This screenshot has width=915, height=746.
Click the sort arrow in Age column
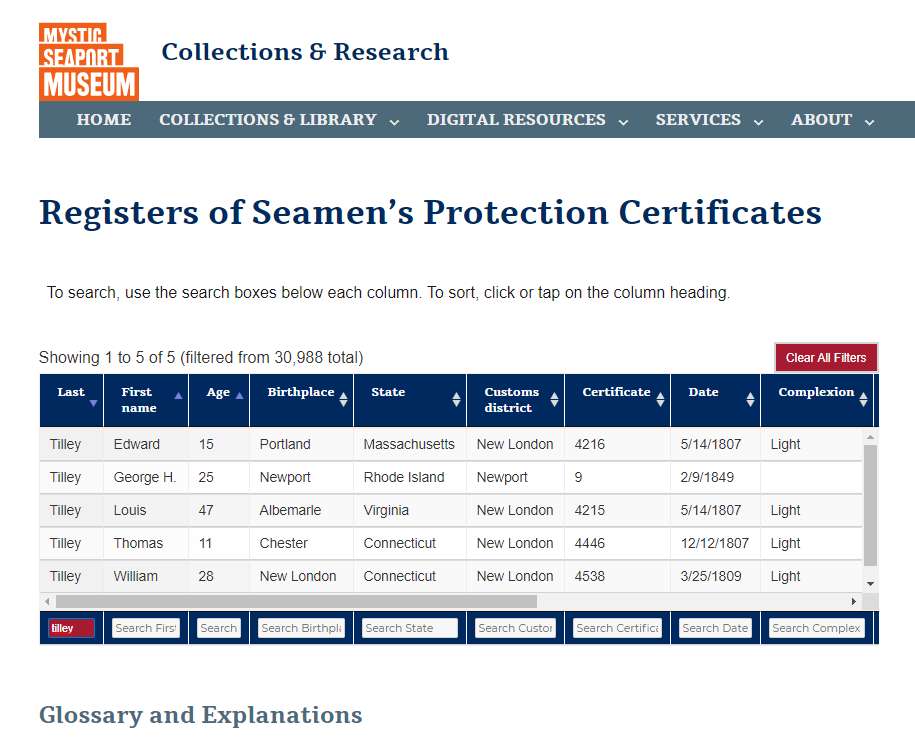[239, 396]
